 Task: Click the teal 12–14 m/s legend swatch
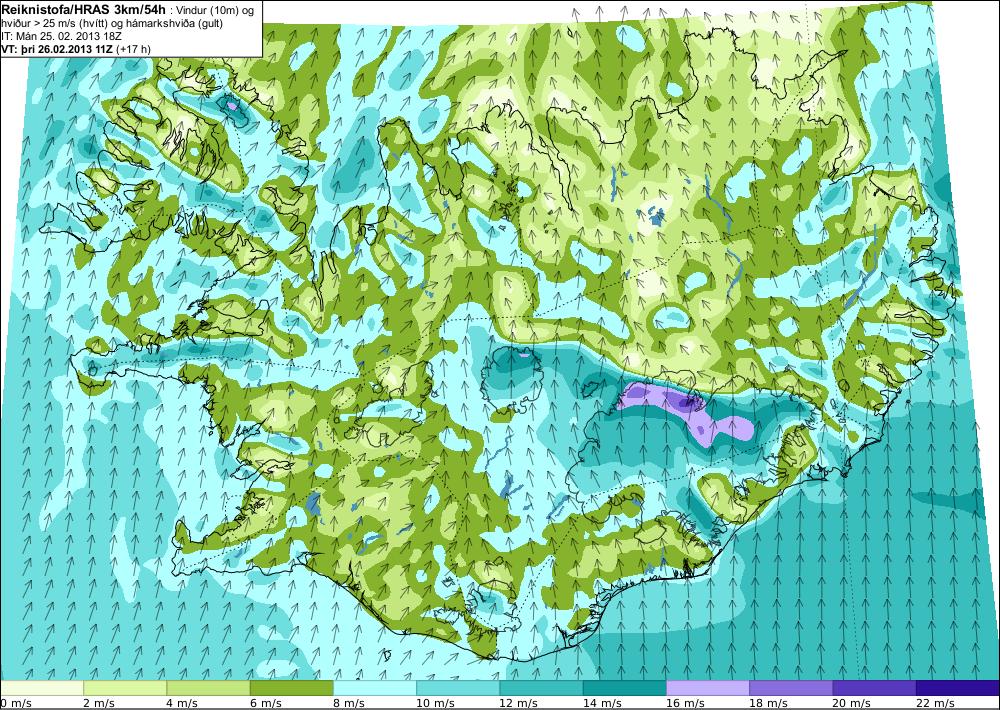tap(541, 688)
